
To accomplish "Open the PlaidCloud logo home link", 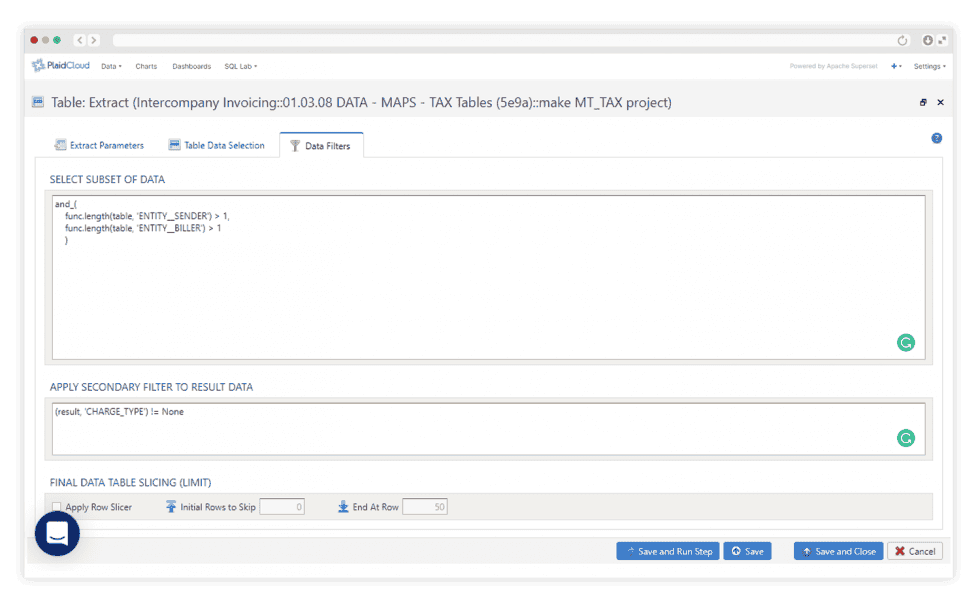I will coord(61,66).
